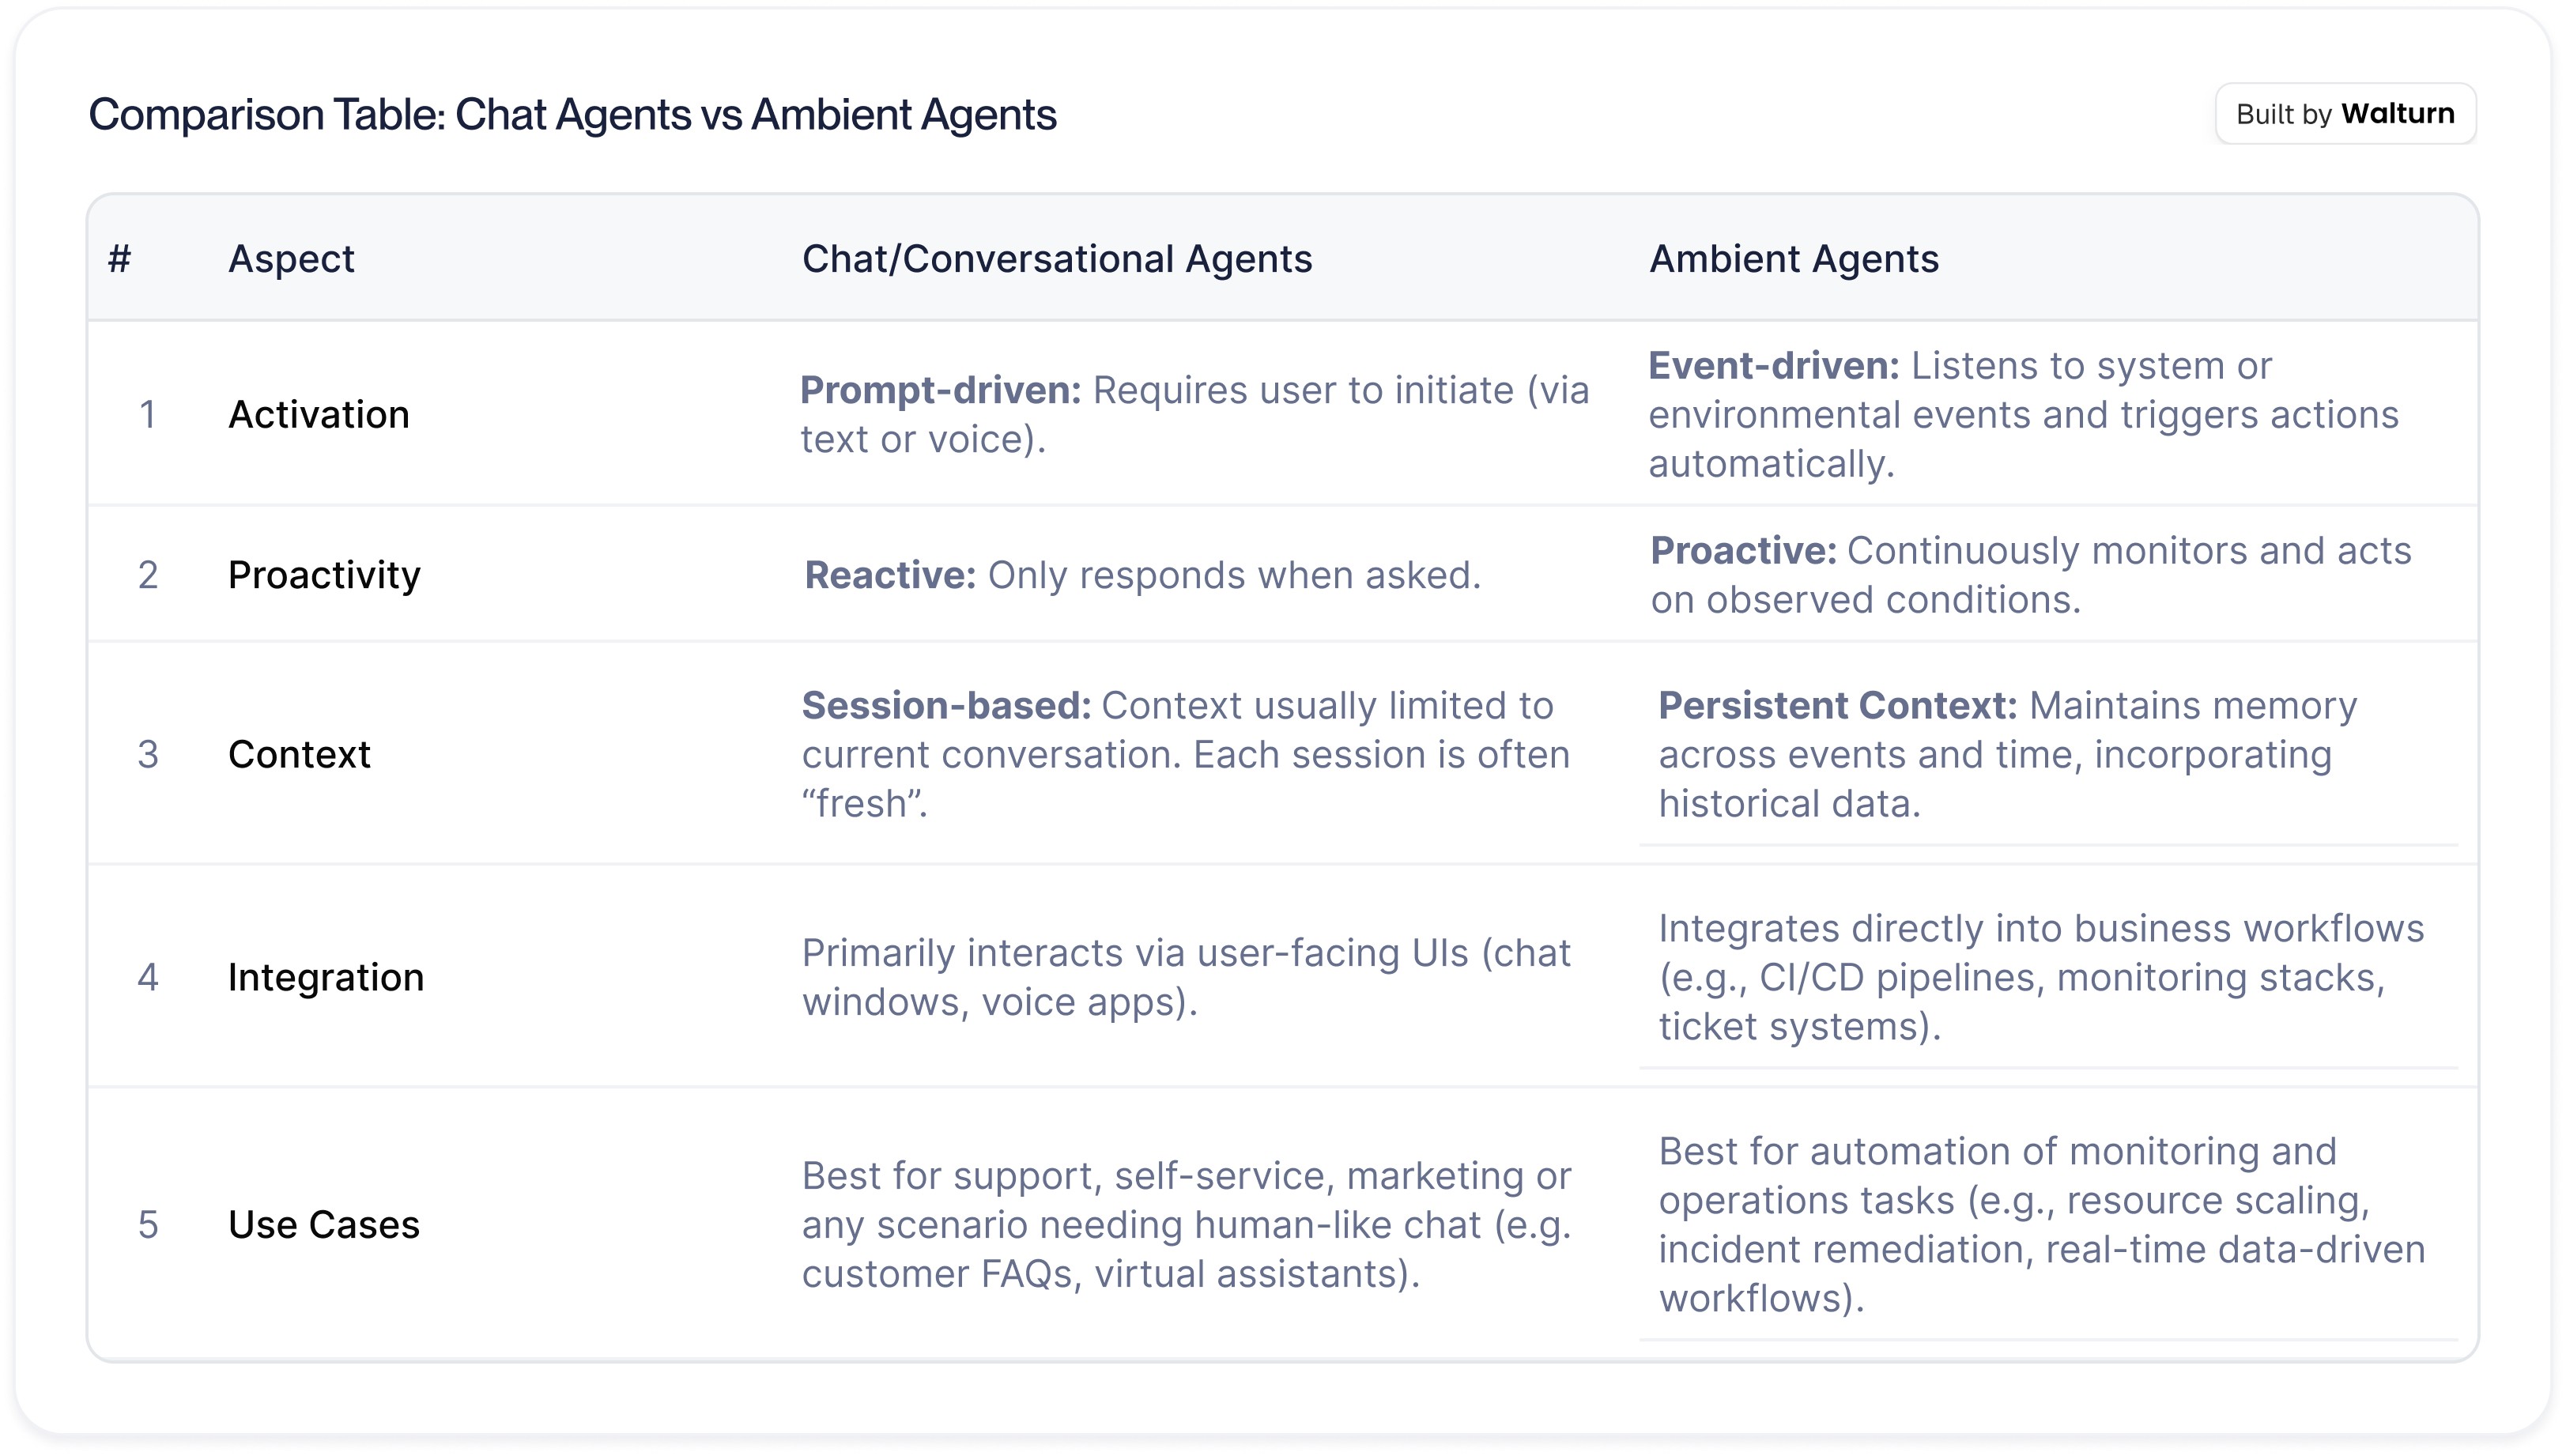Click the Chat/Conversational Agents column header
2566x1456 pixels.
pyautogui.click(x=1056, y=259)
